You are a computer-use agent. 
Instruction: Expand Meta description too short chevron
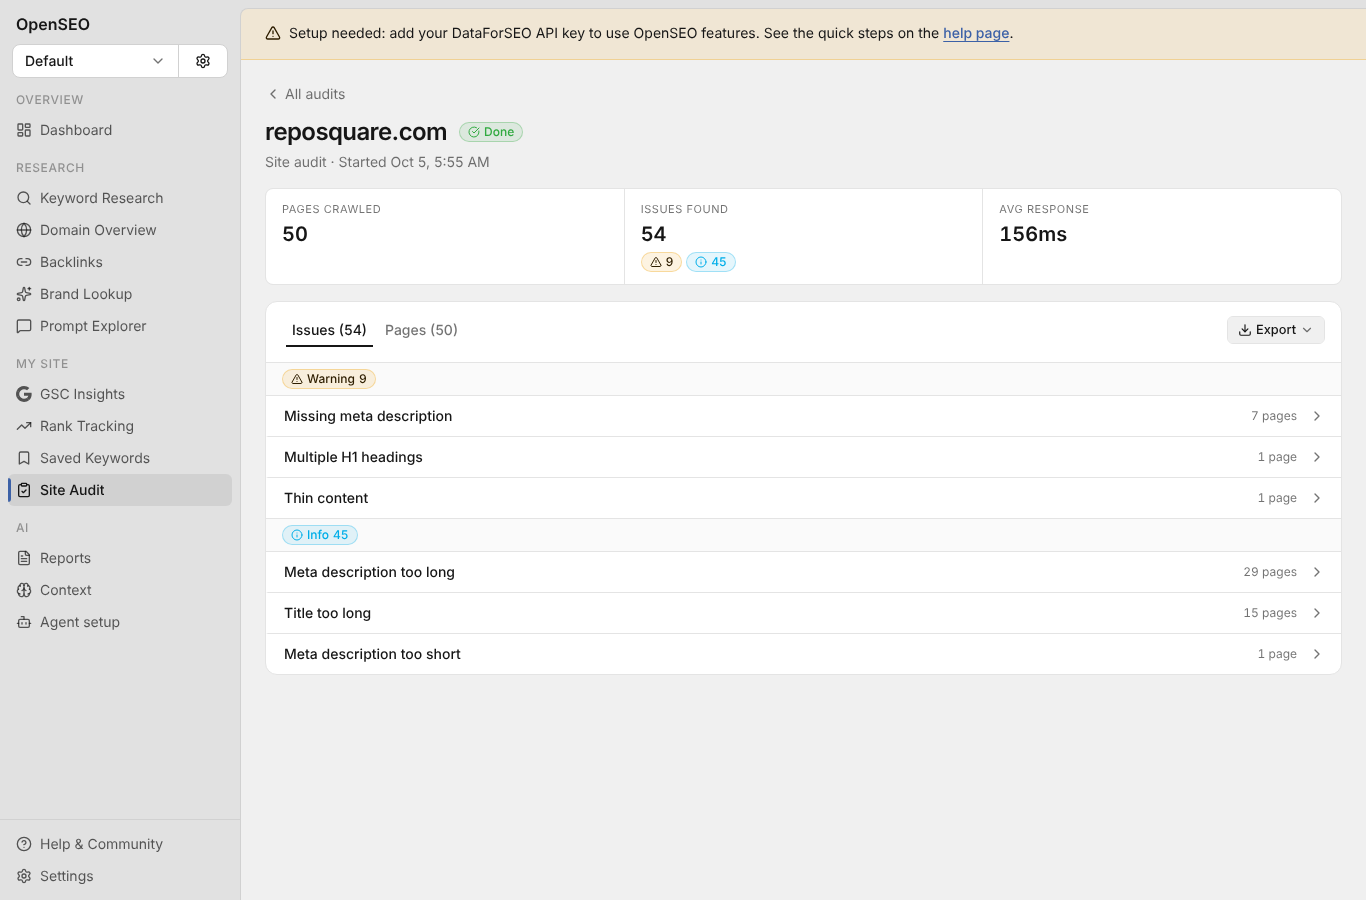click(x=1317, y=654)
